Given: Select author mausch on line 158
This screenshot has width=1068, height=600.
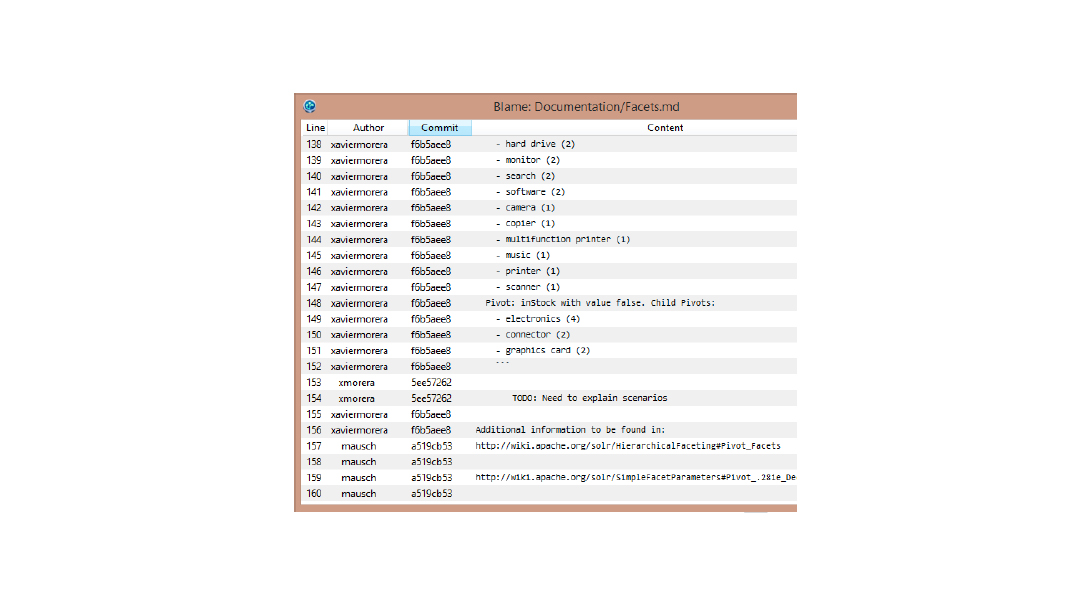Looking at the screenshot, I should 358,462.
